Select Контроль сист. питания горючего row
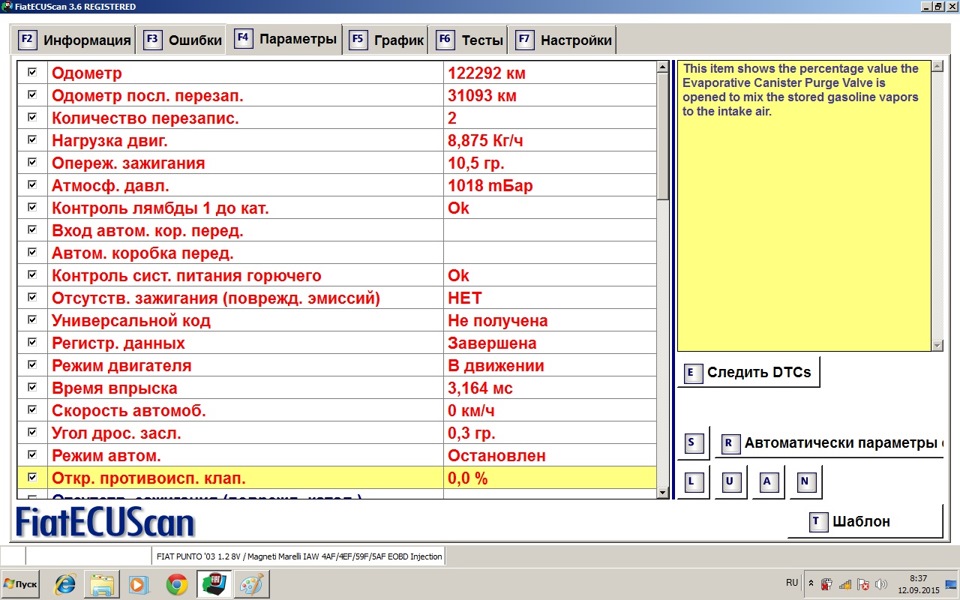The image size is (960, 600). tap(337, 276)
